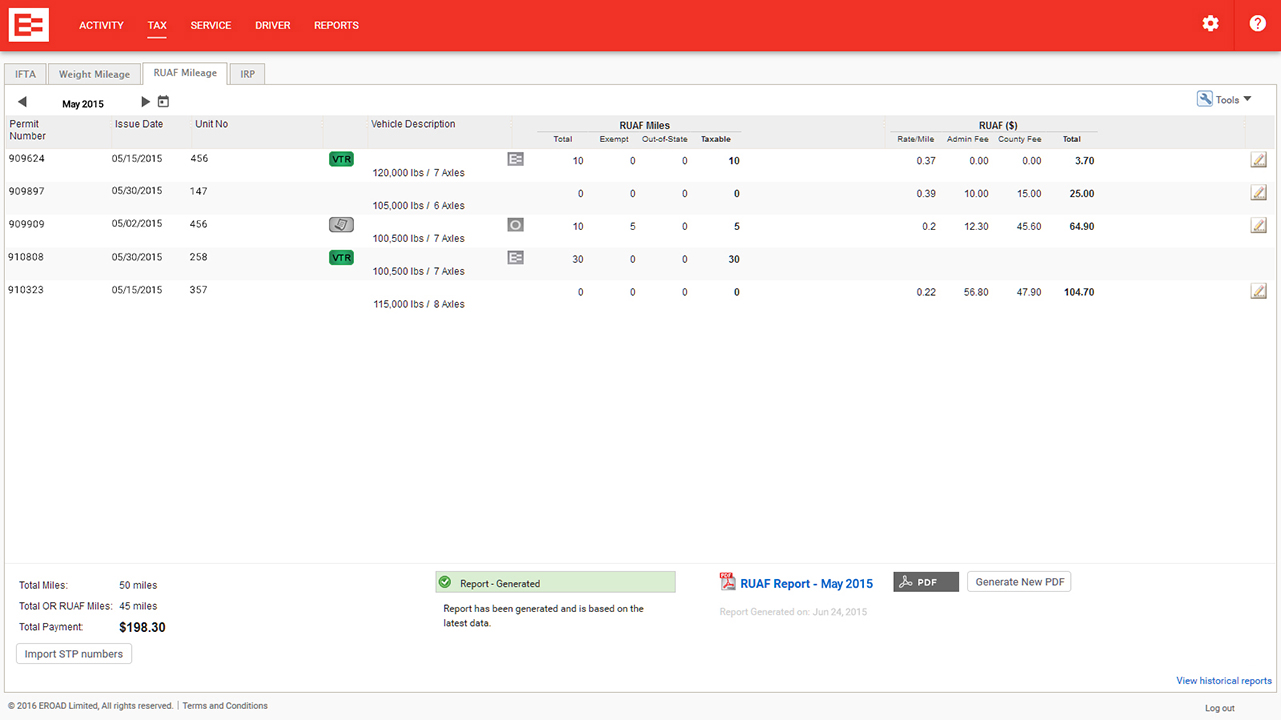Open the calendar date picker icon
The width and height of the screenshot is (1281, 720).
[x=164, y=102]
